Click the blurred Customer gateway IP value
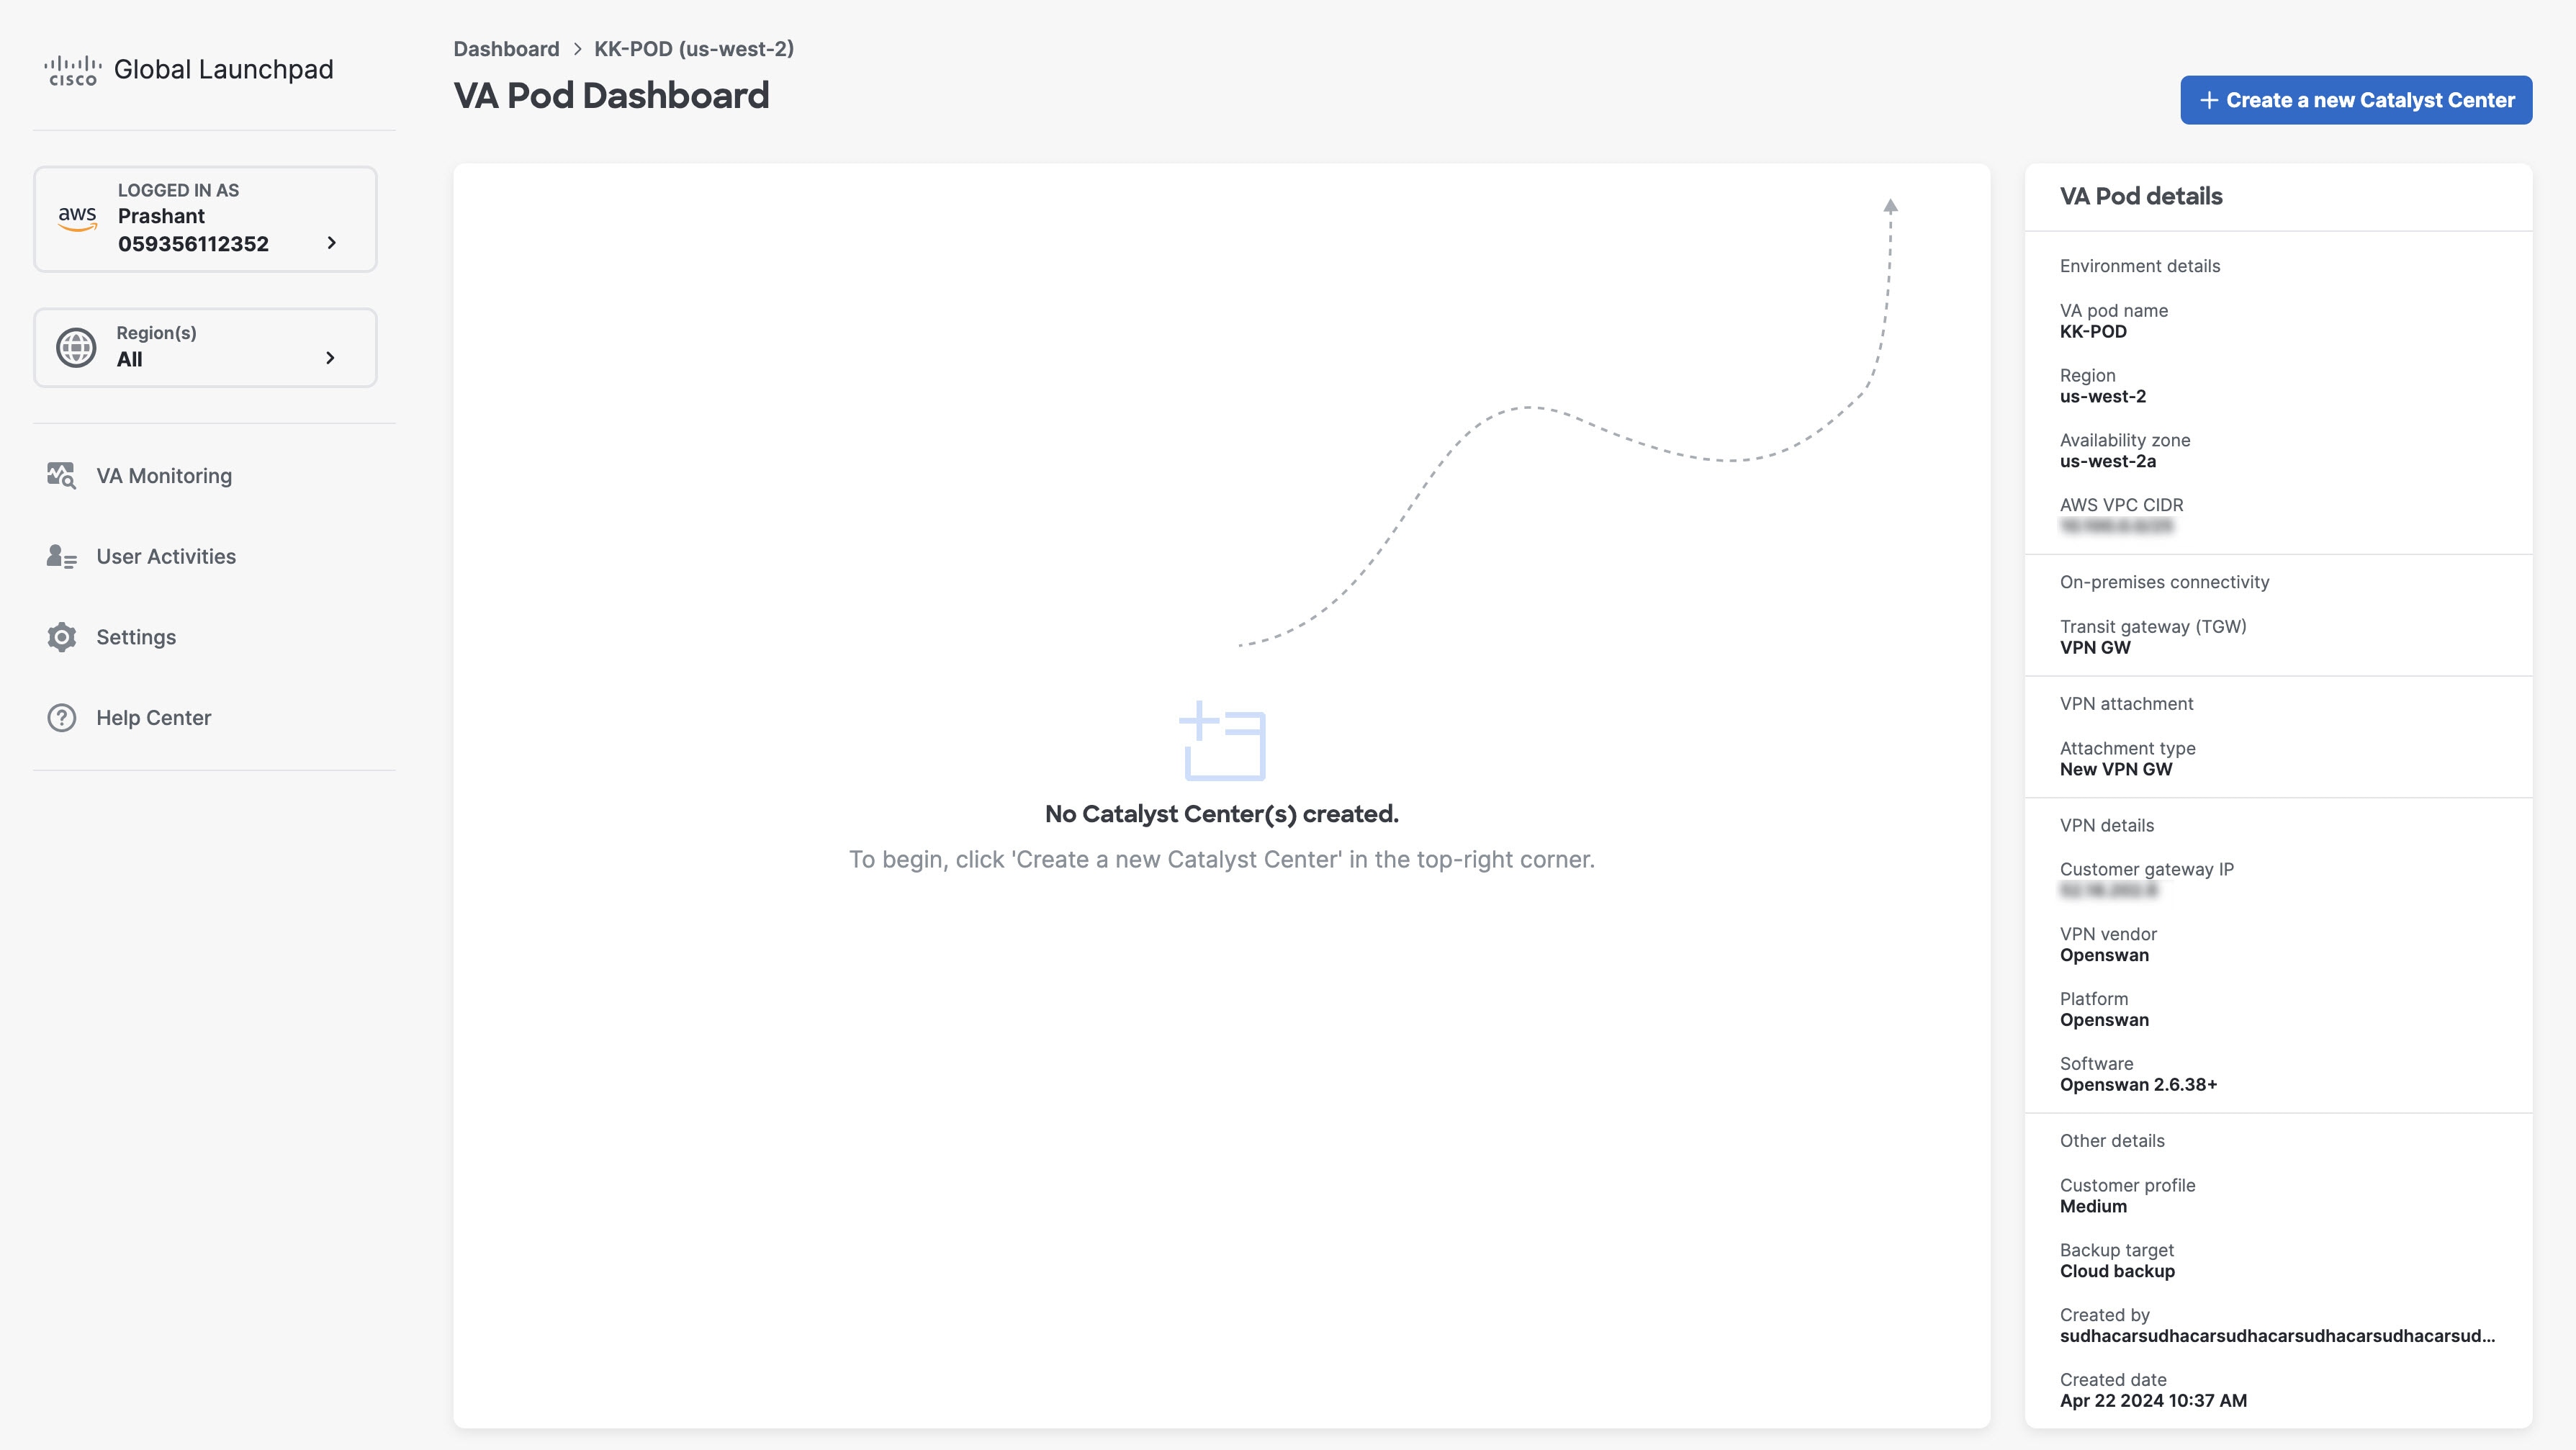This screenshot has height=1450, width=2576. click(x=2108, y=890)
